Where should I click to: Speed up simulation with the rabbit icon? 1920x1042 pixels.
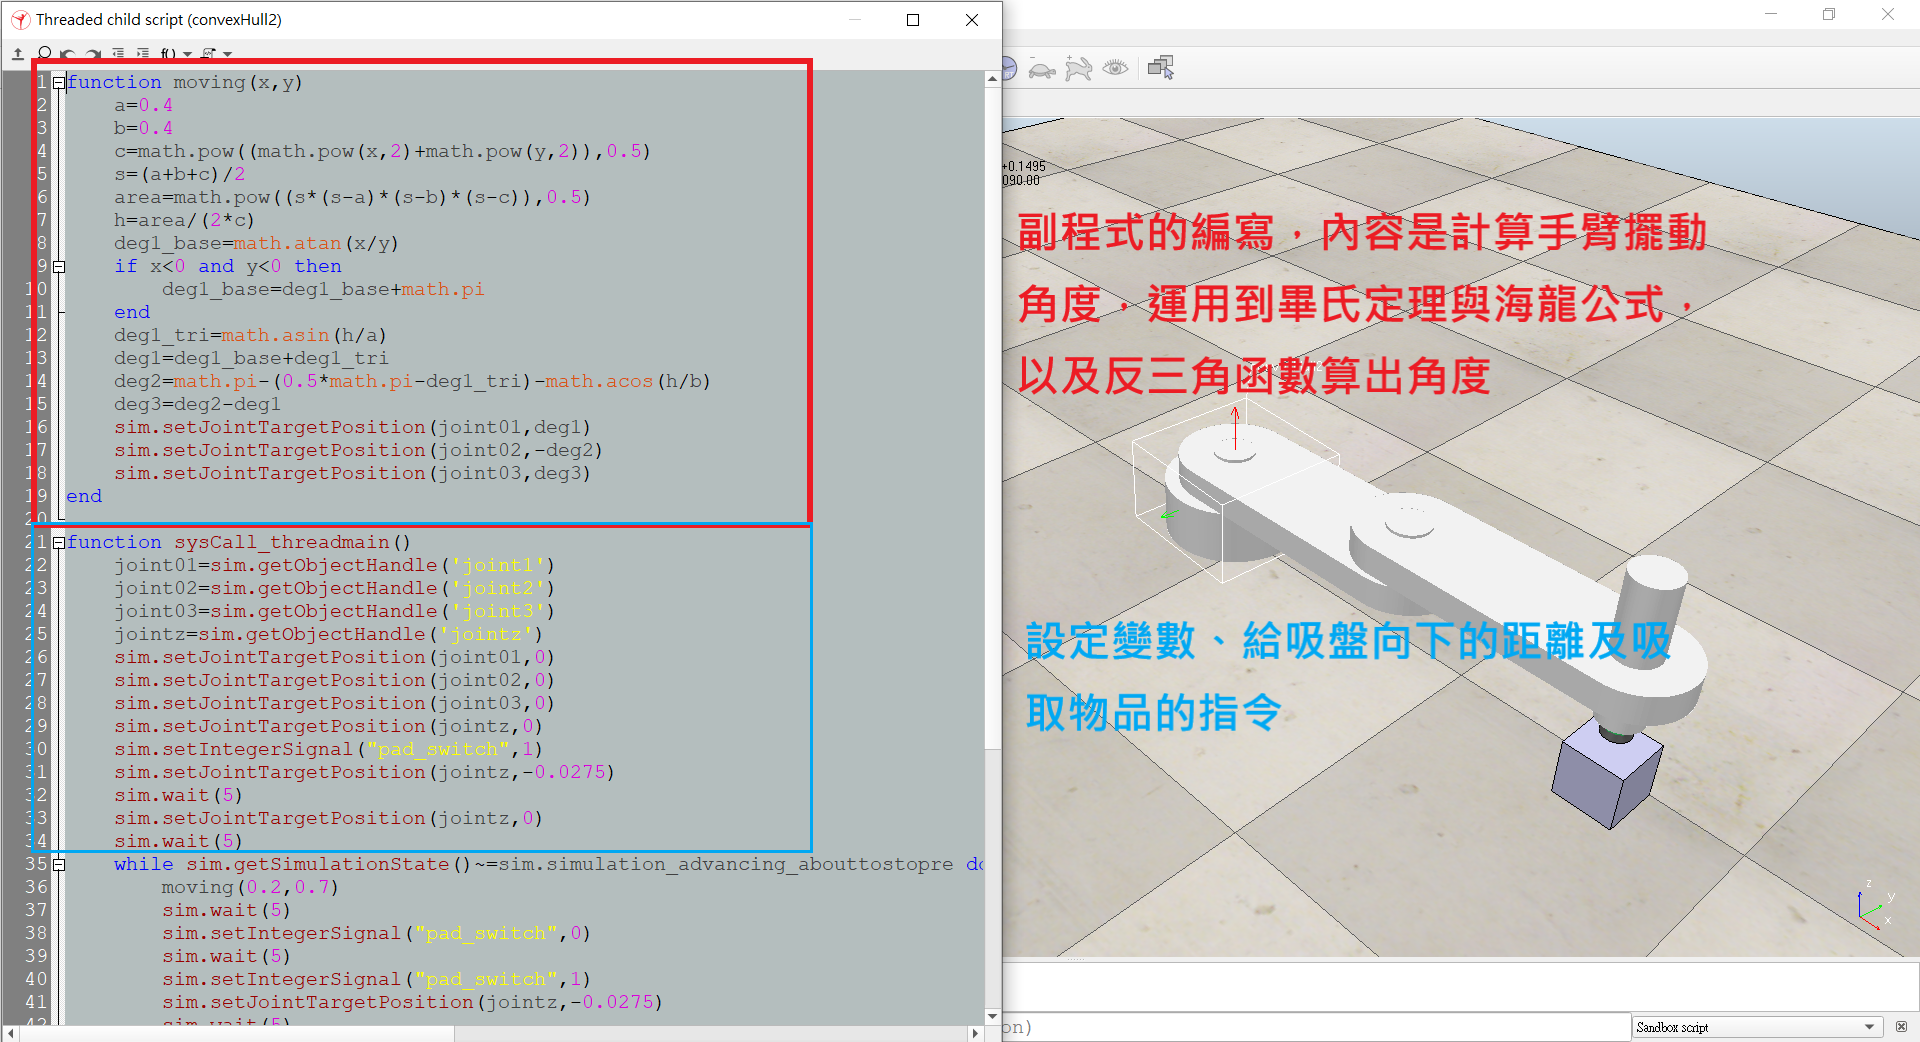tap(1078, 68)
